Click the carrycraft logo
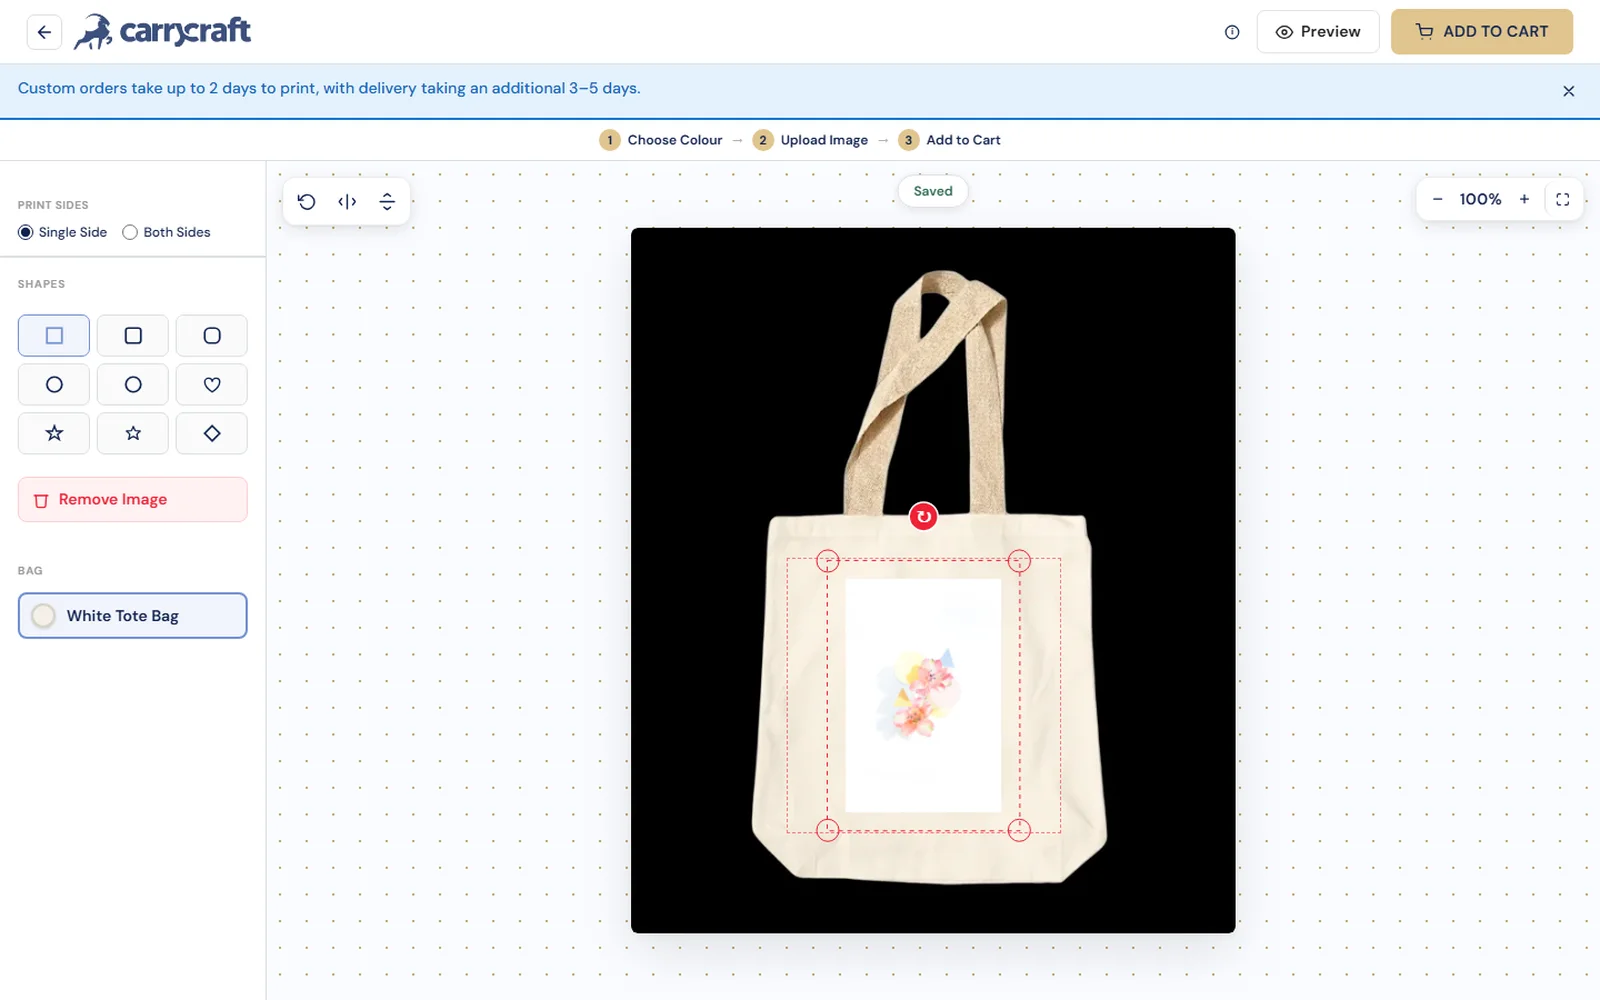Viewport: 1600px width, 1000px height. click(163, 32)
